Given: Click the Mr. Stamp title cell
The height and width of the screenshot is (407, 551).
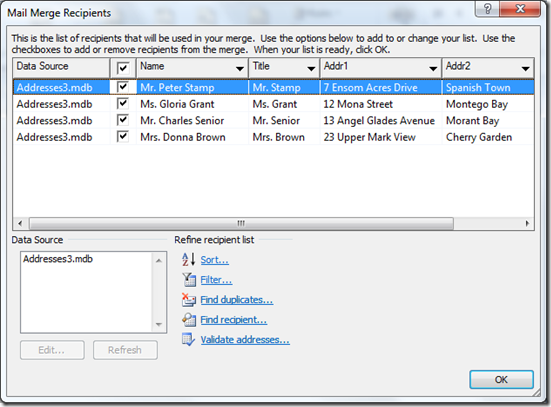Looking at the screenshot, I should point(284,88).
